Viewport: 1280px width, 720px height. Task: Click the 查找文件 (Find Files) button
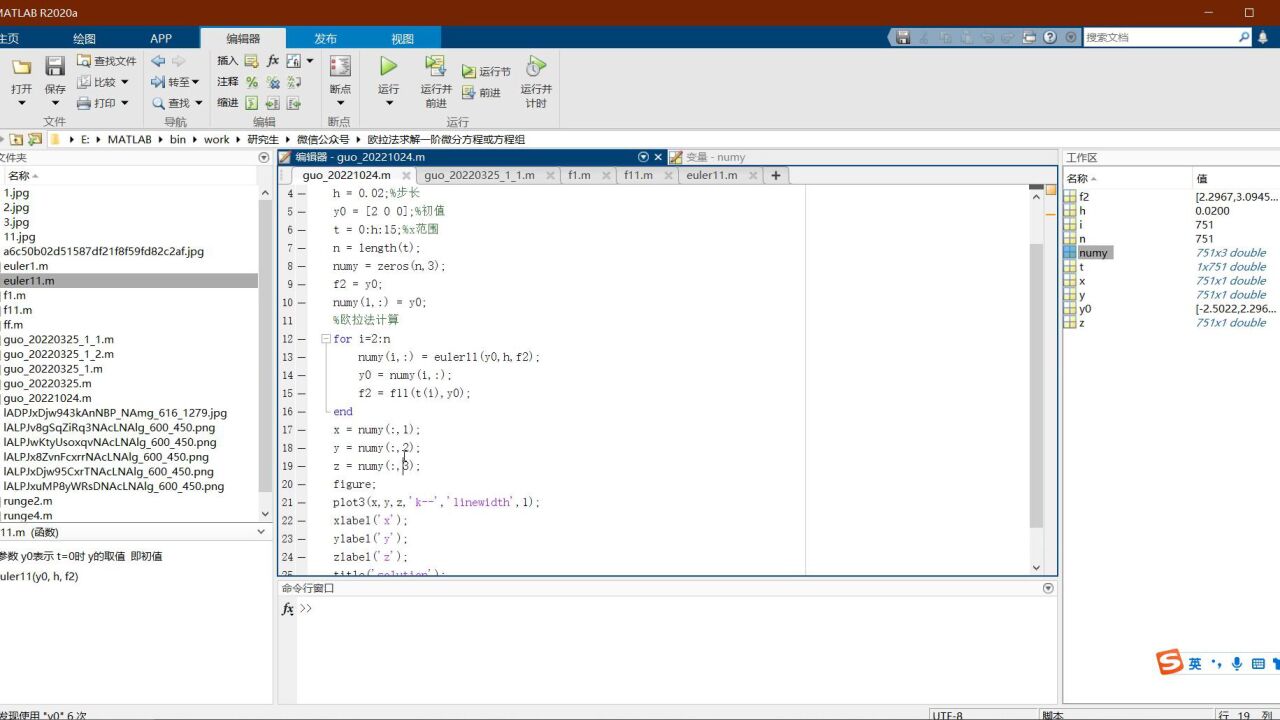(x=107, y=61)
